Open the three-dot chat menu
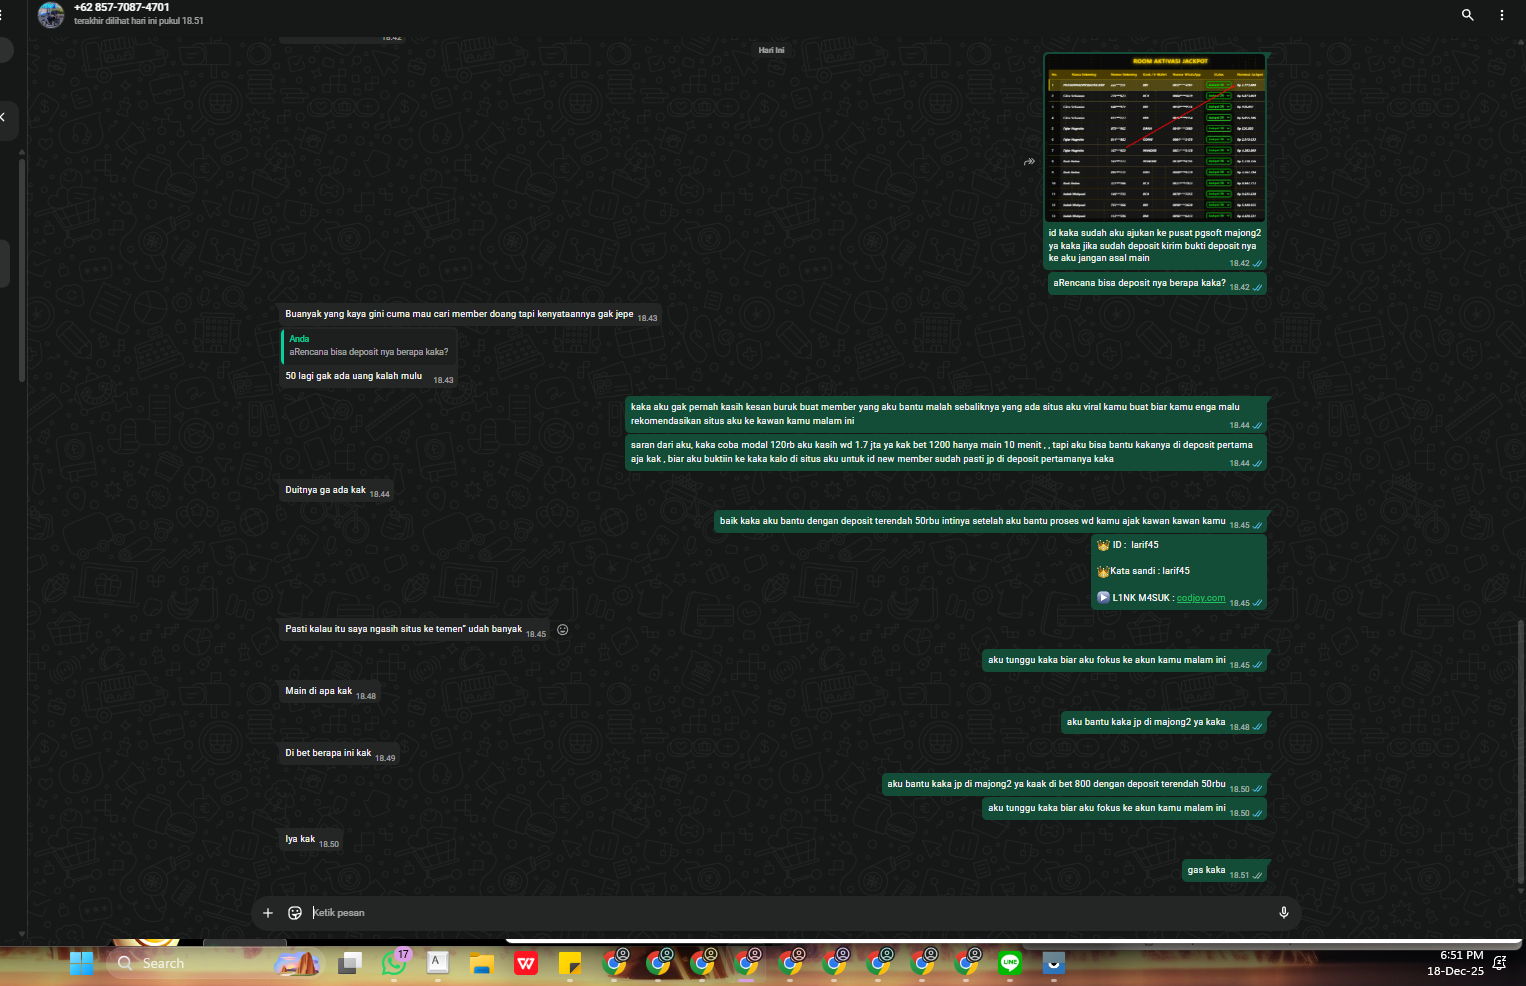 [x=1501, y=15]
